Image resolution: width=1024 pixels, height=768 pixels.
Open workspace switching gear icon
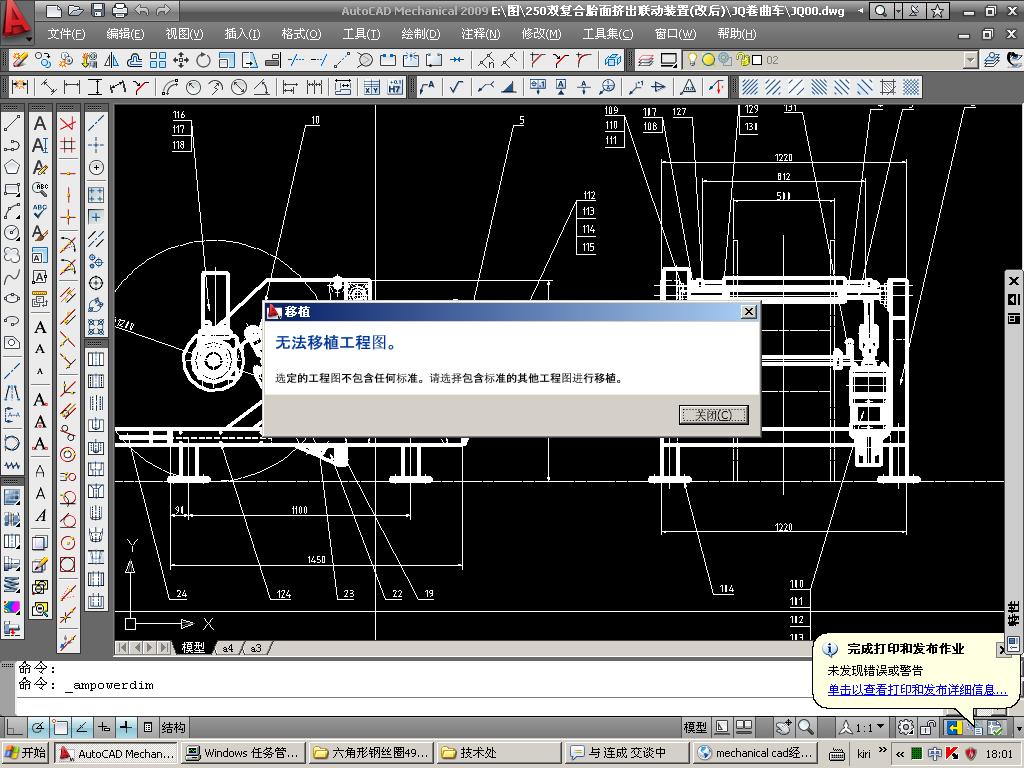[906, 727]
